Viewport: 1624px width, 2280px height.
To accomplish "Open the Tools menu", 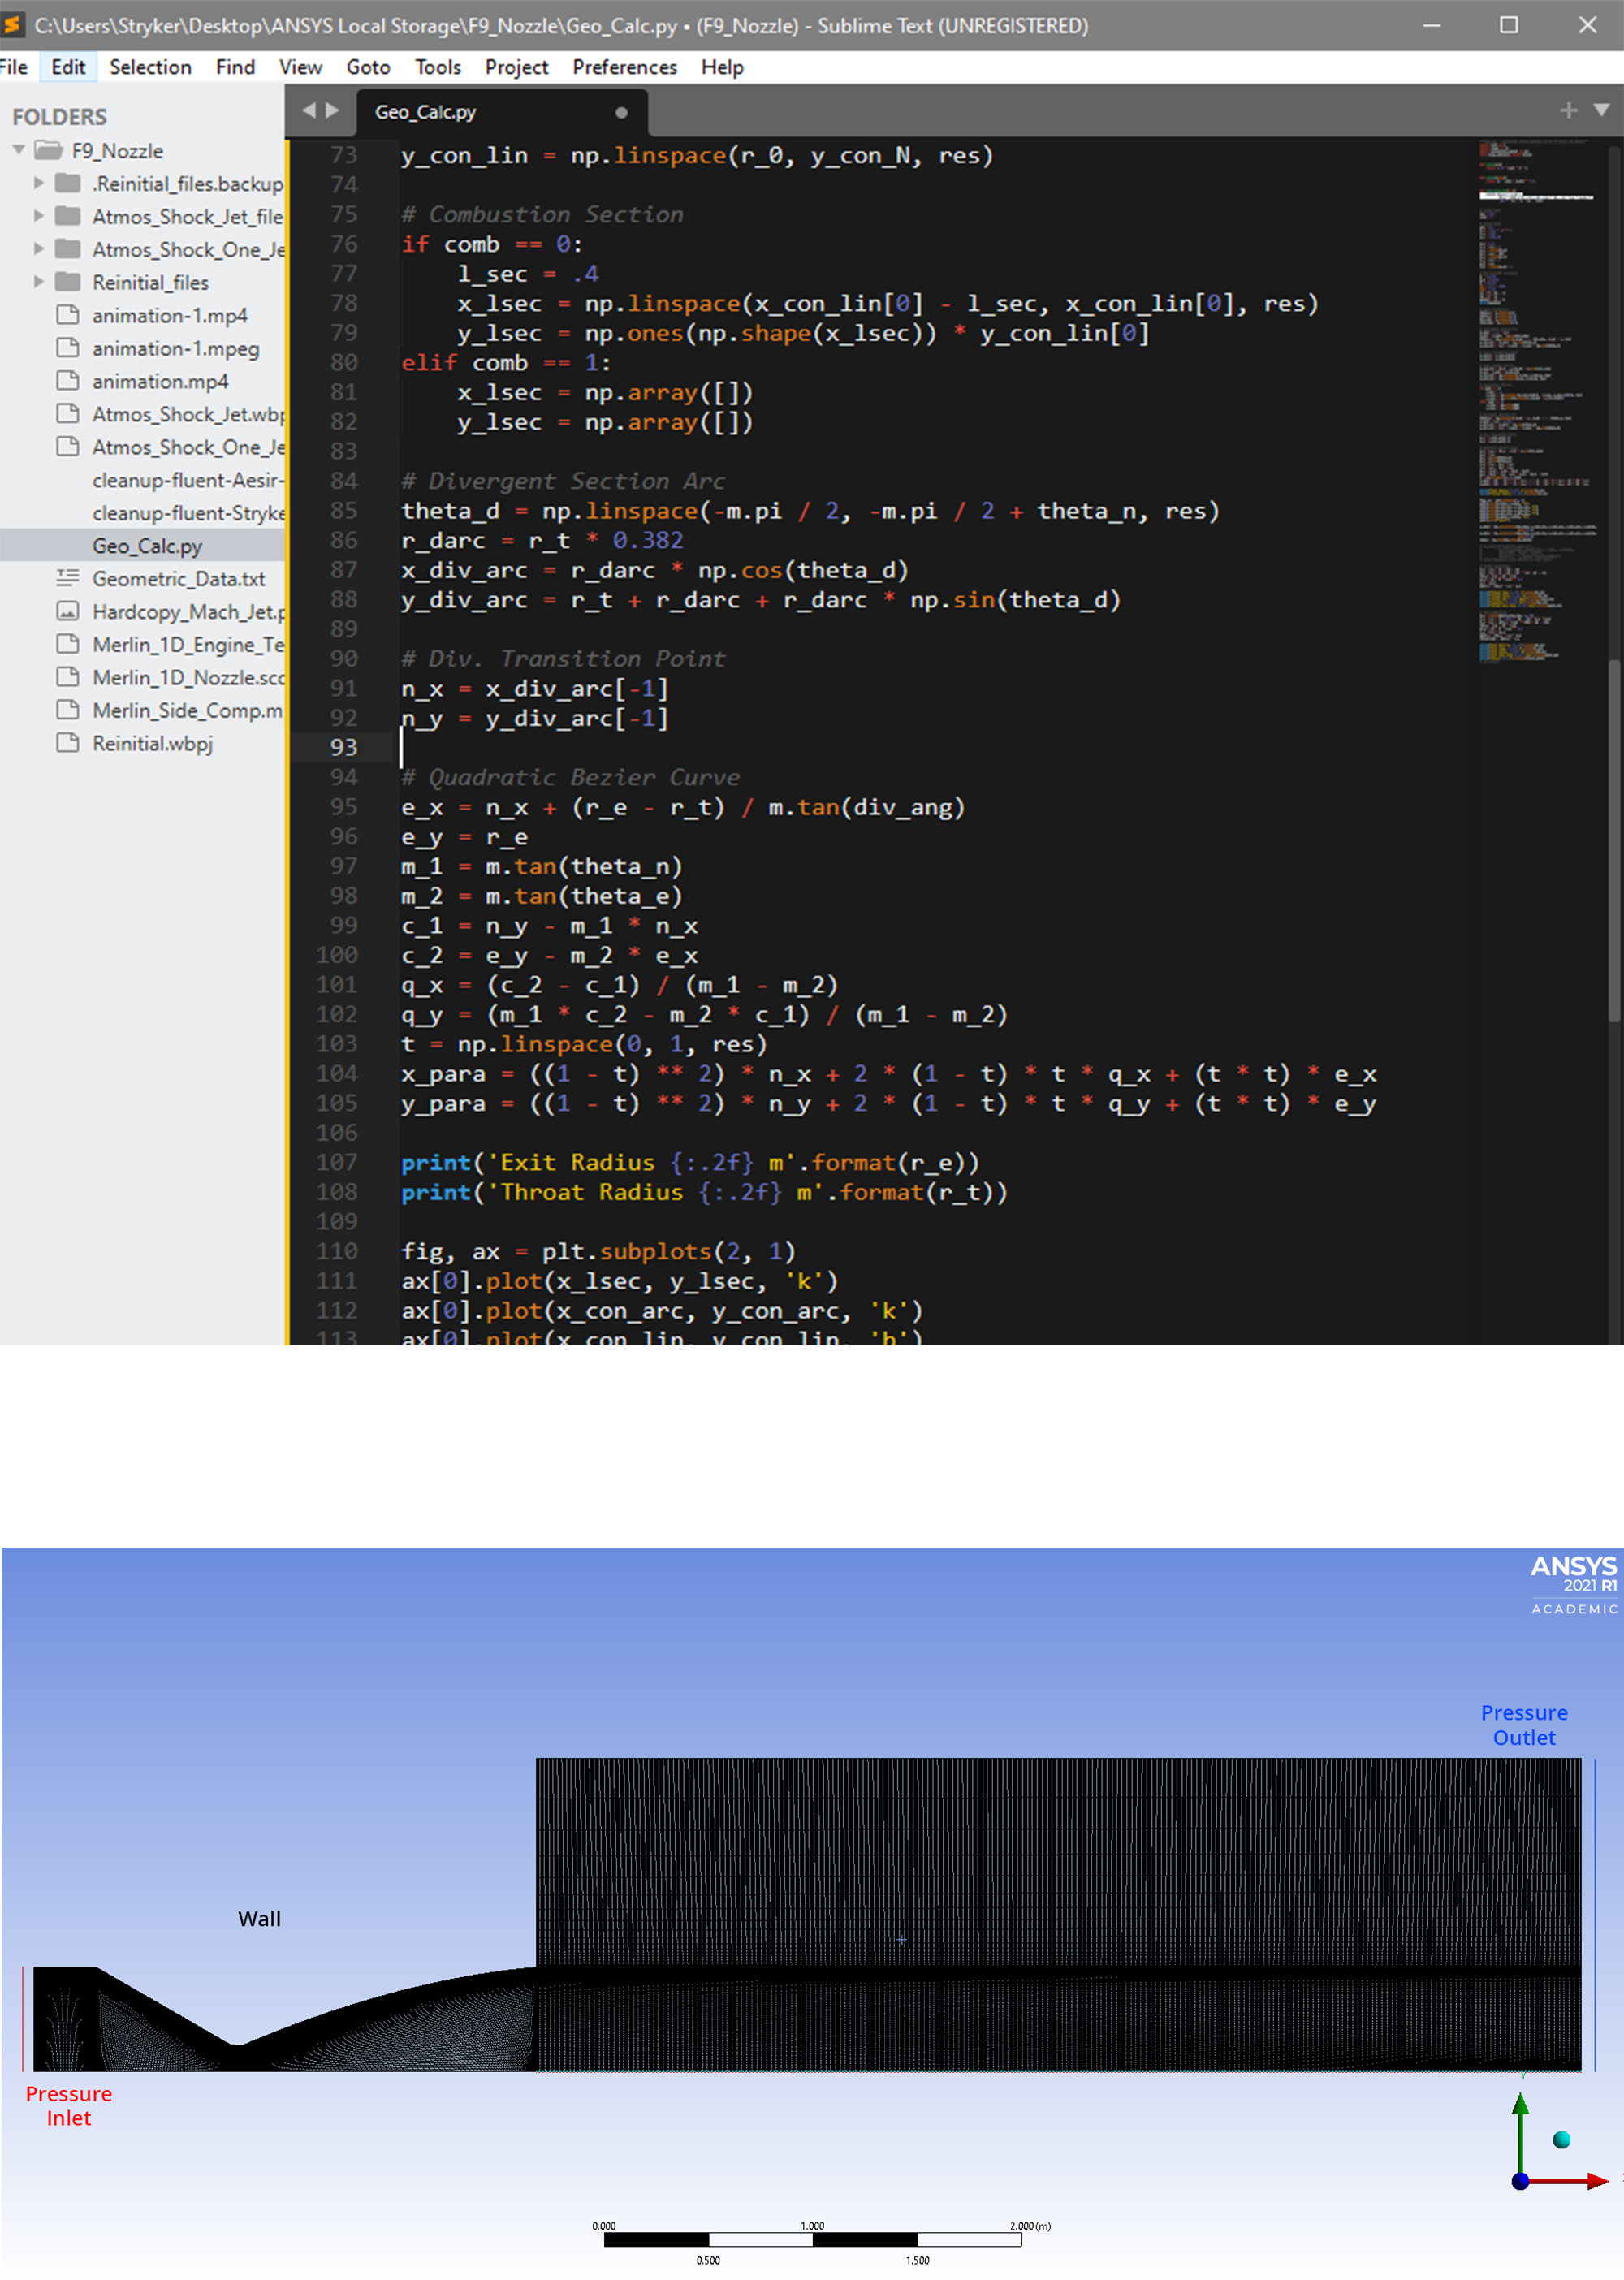I will coord(438,67).
